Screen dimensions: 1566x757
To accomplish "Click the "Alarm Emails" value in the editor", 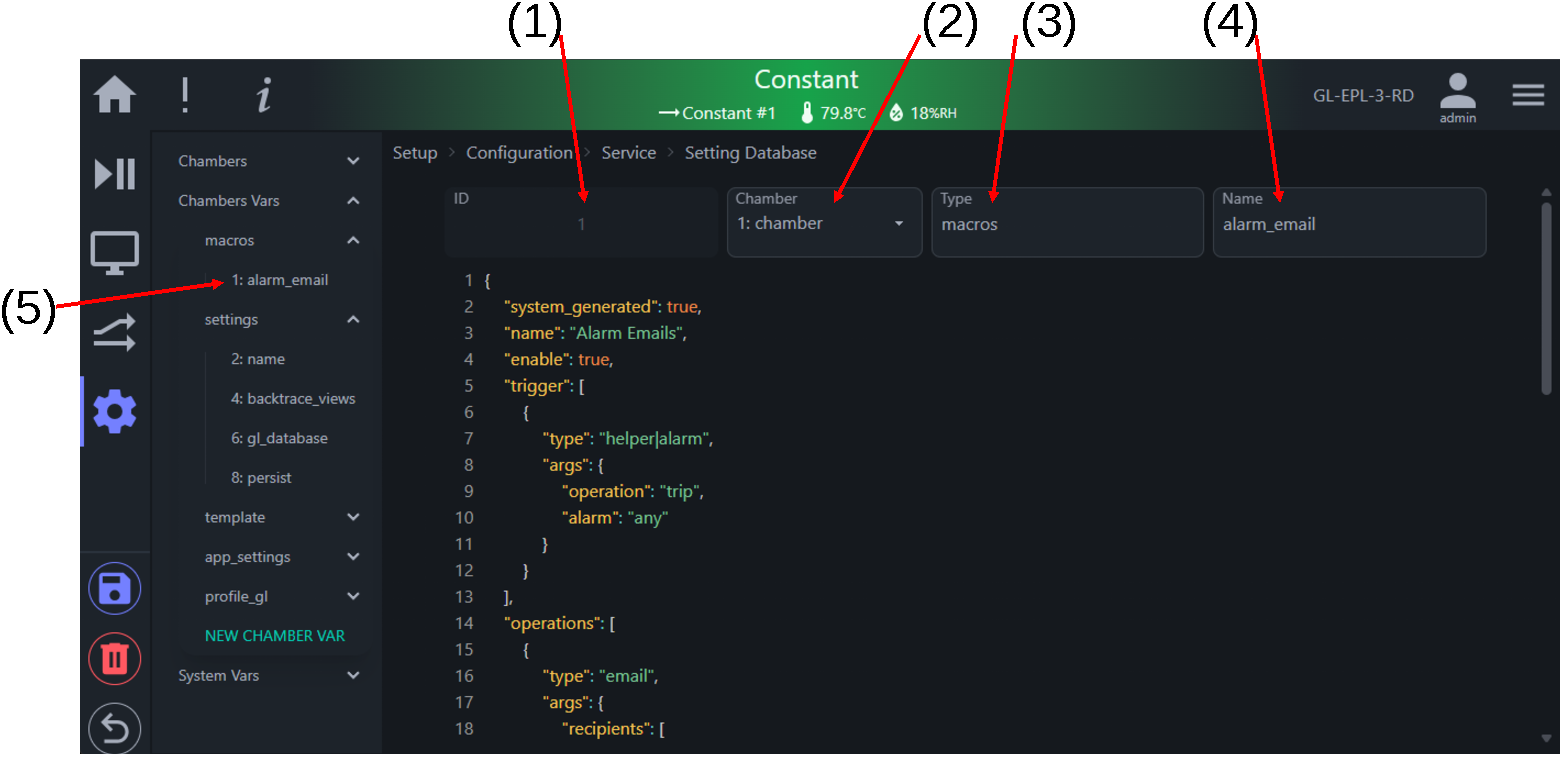I will click(628, 333).
